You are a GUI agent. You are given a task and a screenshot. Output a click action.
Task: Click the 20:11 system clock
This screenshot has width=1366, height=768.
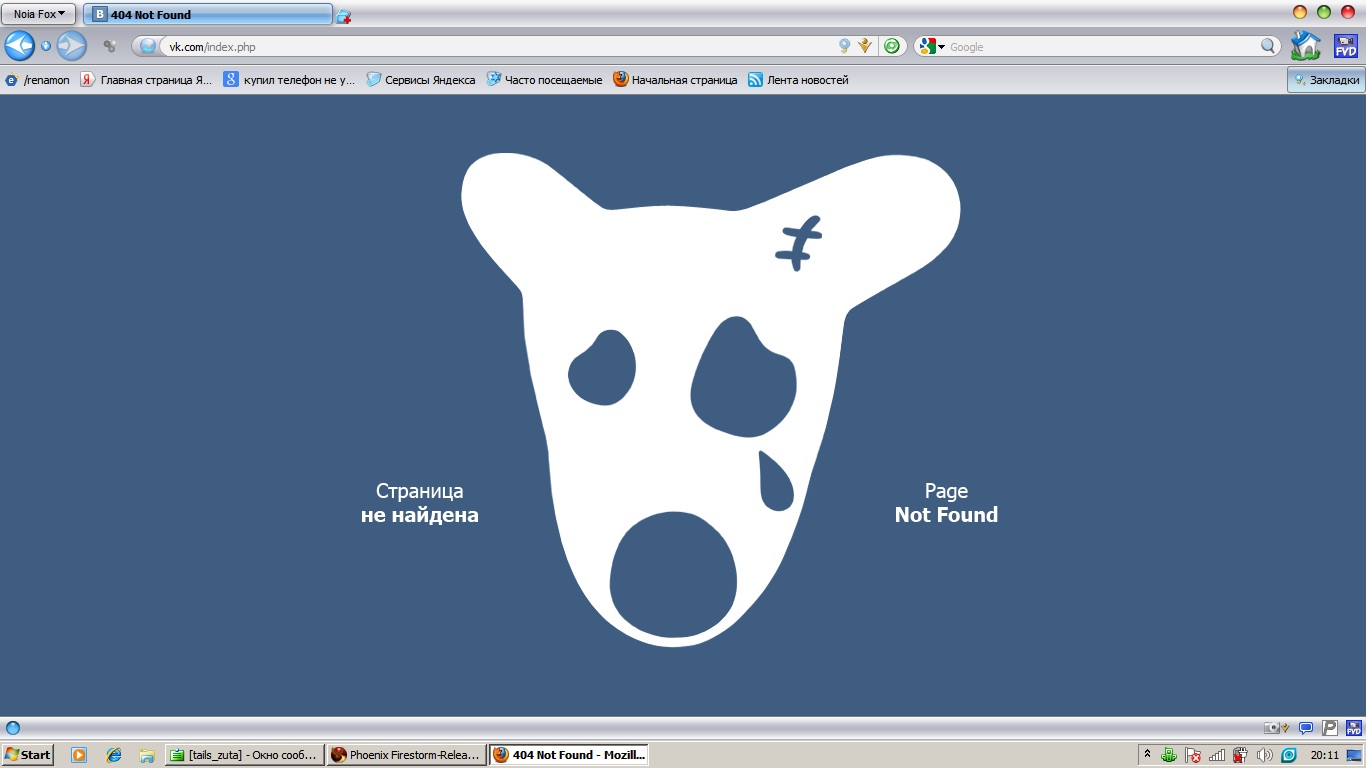coord(1325,755)
